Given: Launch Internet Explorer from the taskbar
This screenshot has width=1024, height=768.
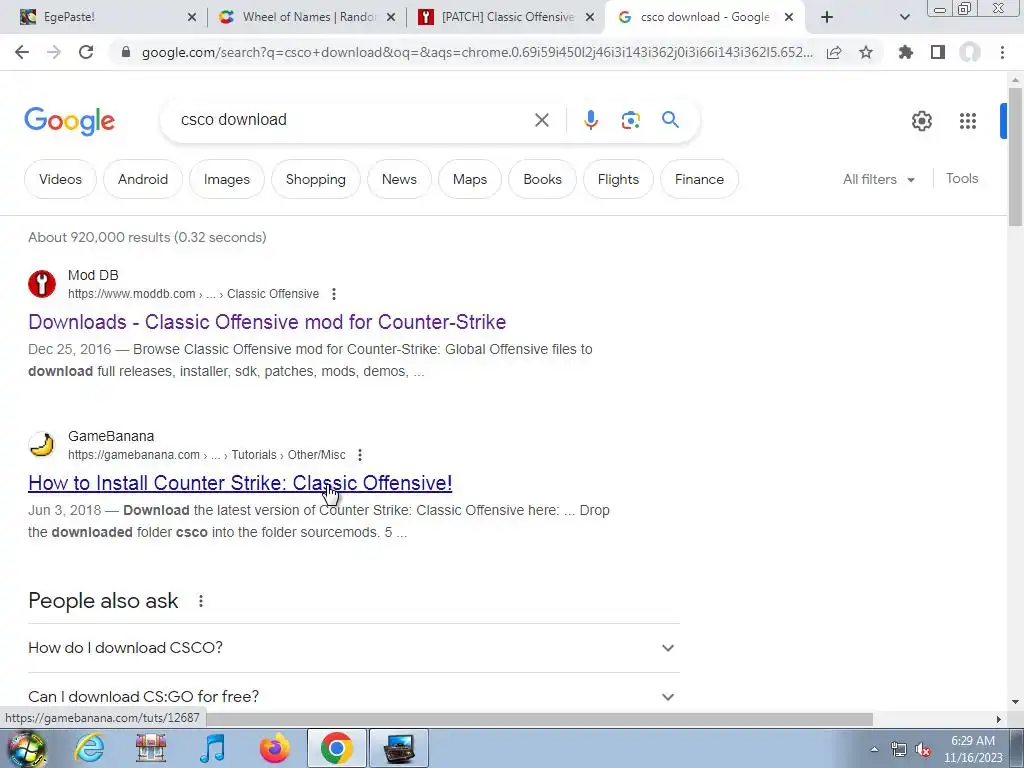Looking at the screenshot, I should pyautogui.click(x=89, y=748).
